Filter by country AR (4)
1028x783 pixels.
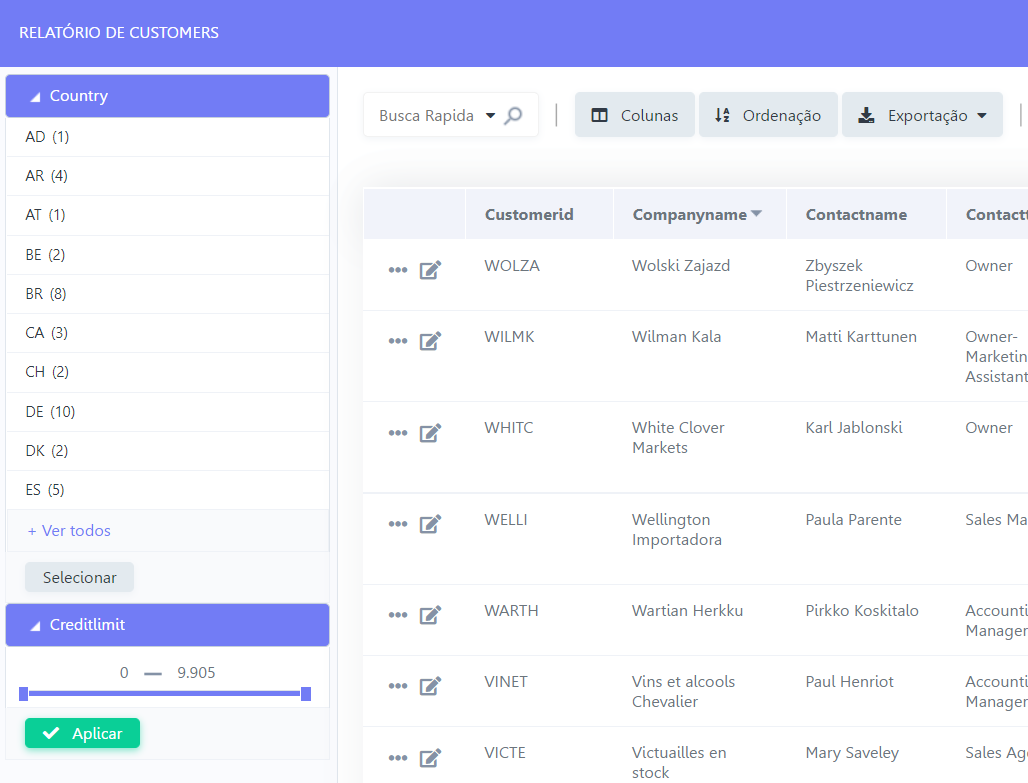(x=167, y=176)
